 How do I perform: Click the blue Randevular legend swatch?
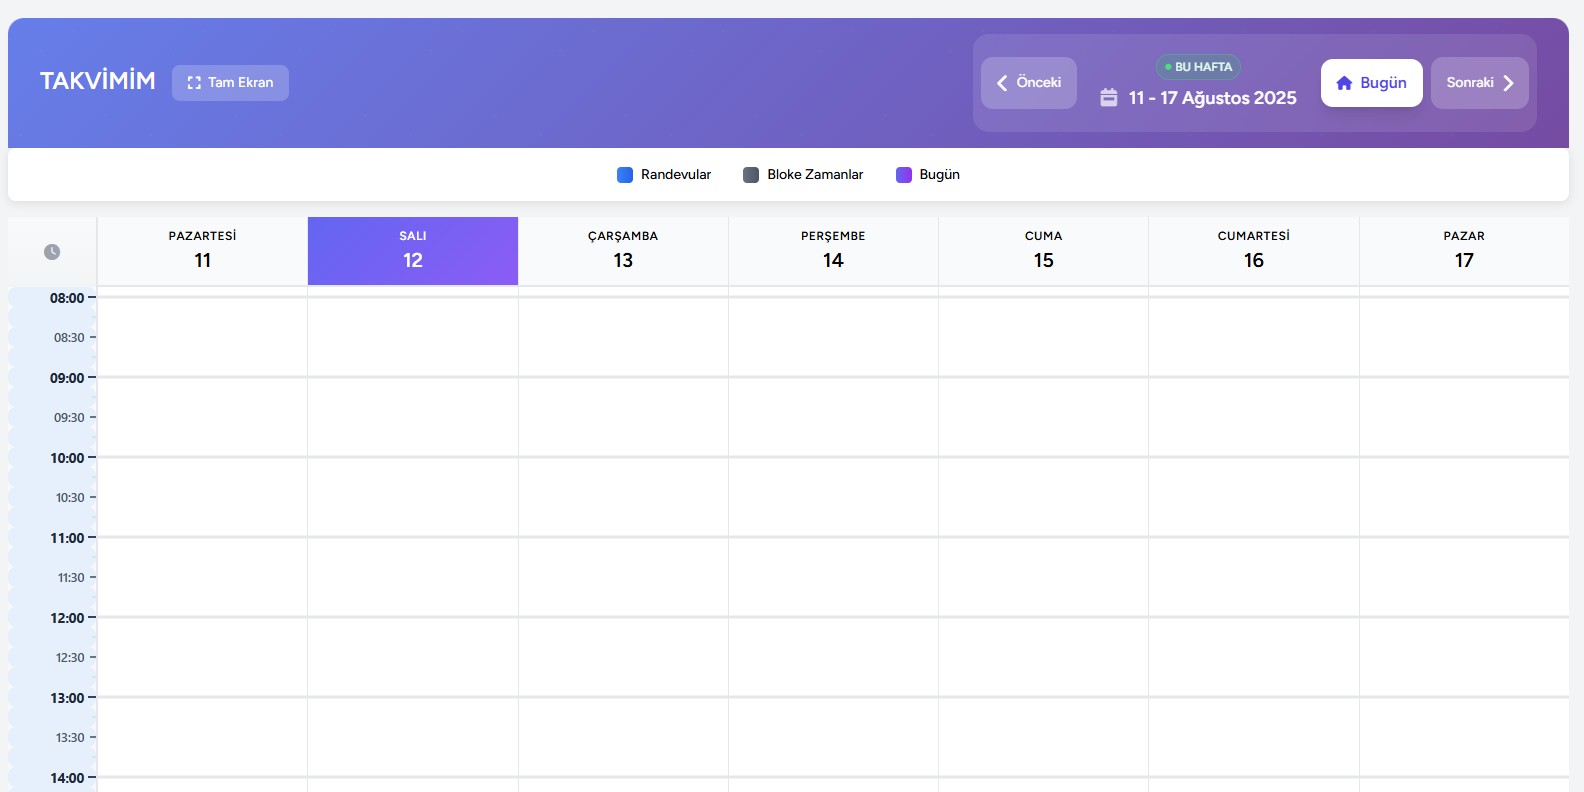[x=625, y=175]
